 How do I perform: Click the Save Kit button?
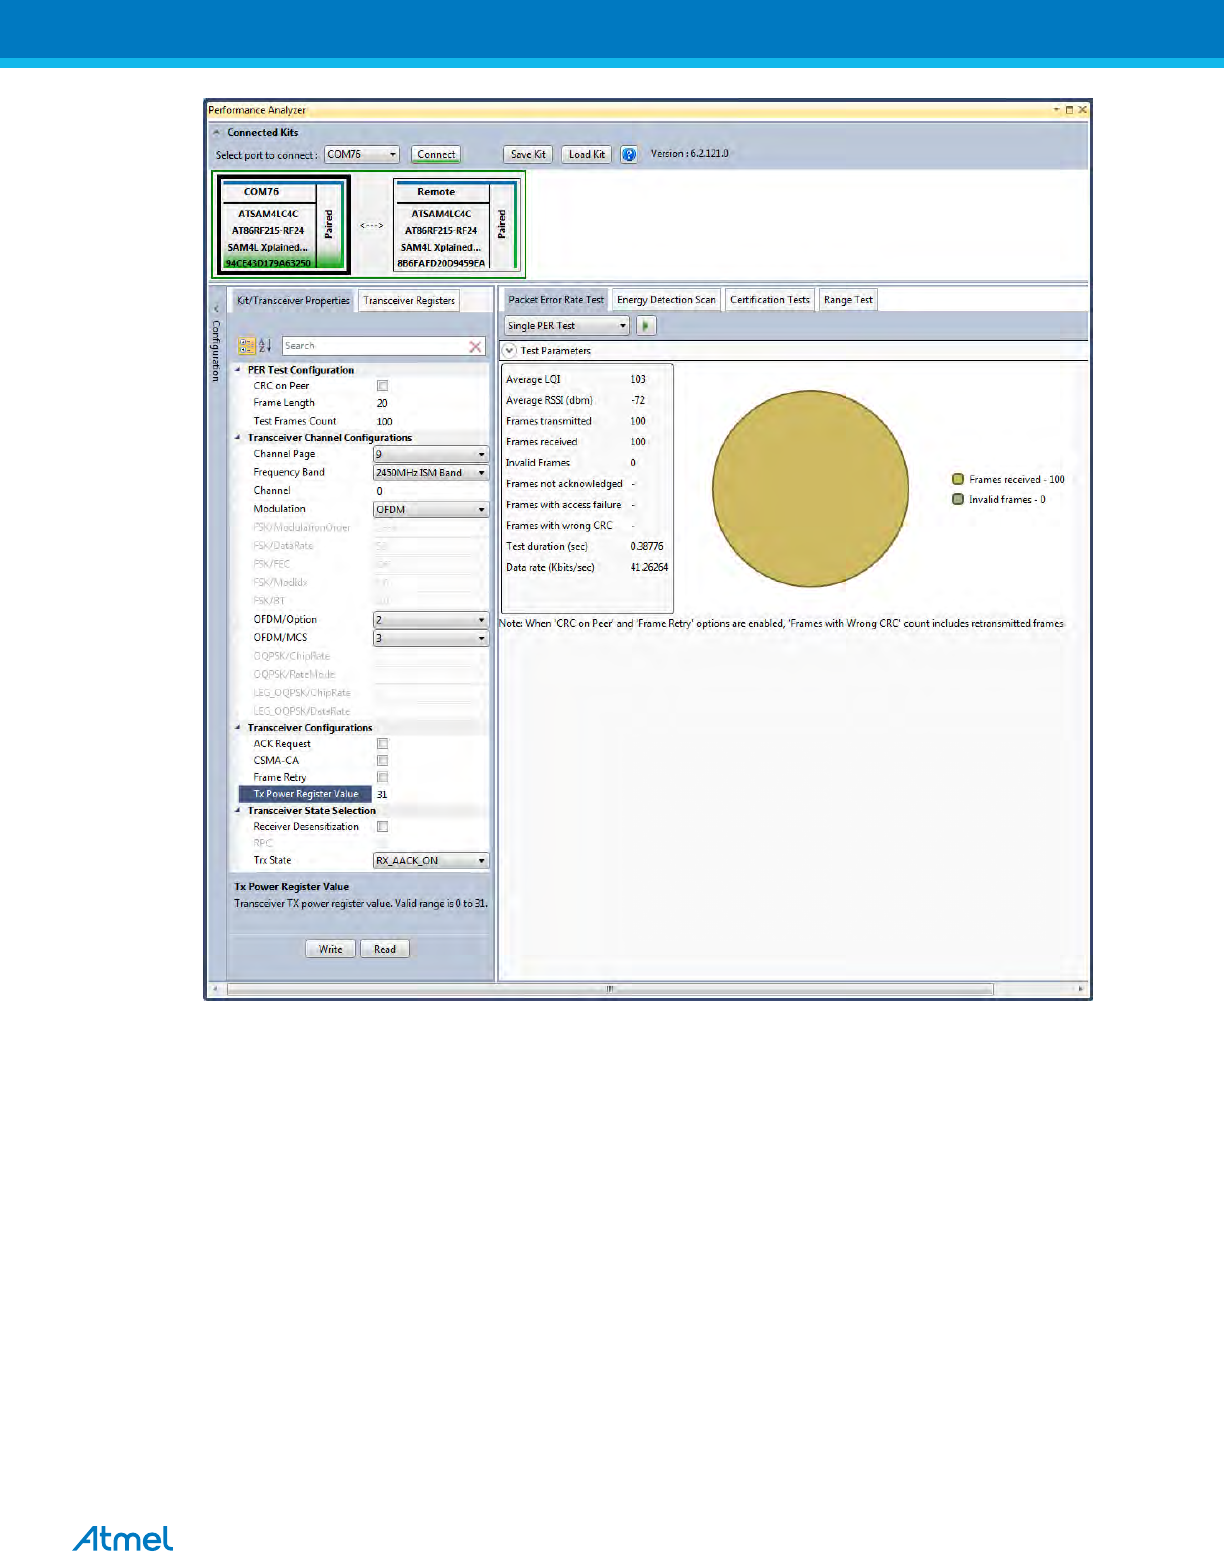(528, 154)
